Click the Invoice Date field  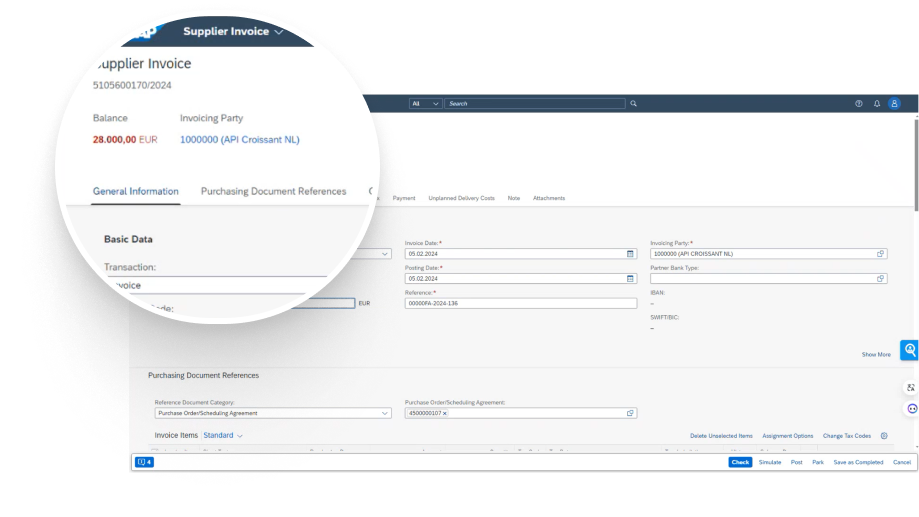(520, 254)
